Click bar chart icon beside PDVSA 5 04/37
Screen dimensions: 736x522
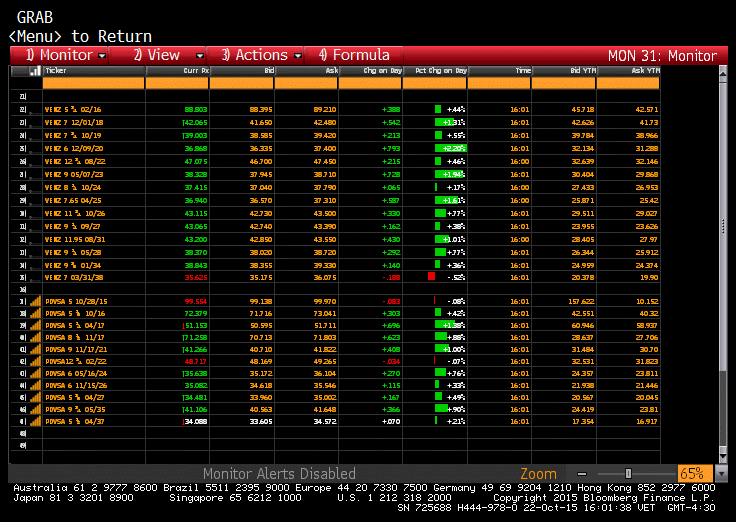(35, 421)
